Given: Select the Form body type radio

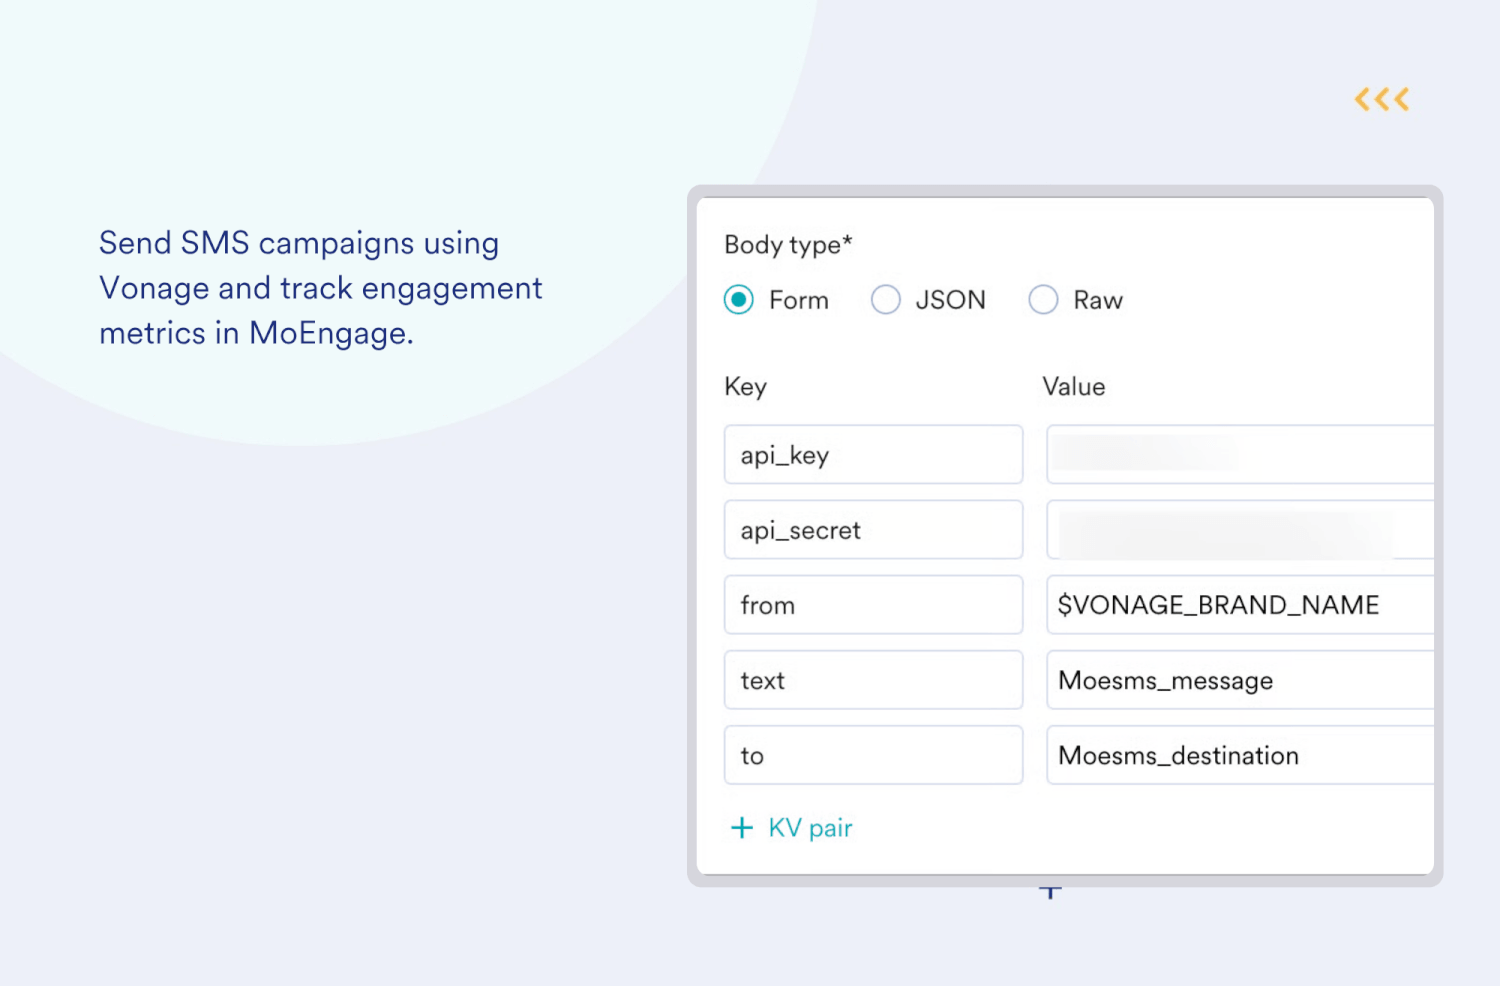Looking at the screenshot, I should tap(739, 300).
